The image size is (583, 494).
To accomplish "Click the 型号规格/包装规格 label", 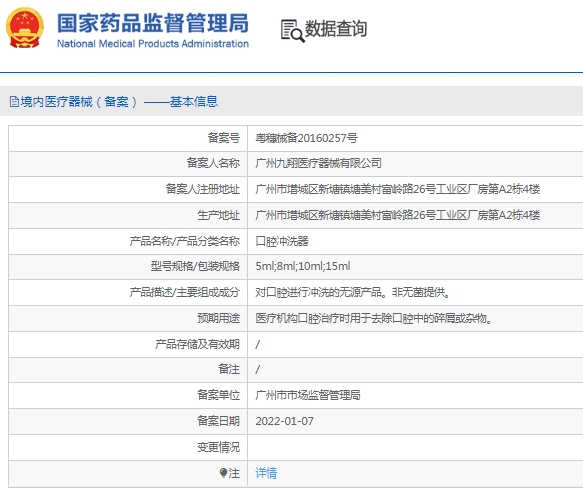I will click(195, 266).
